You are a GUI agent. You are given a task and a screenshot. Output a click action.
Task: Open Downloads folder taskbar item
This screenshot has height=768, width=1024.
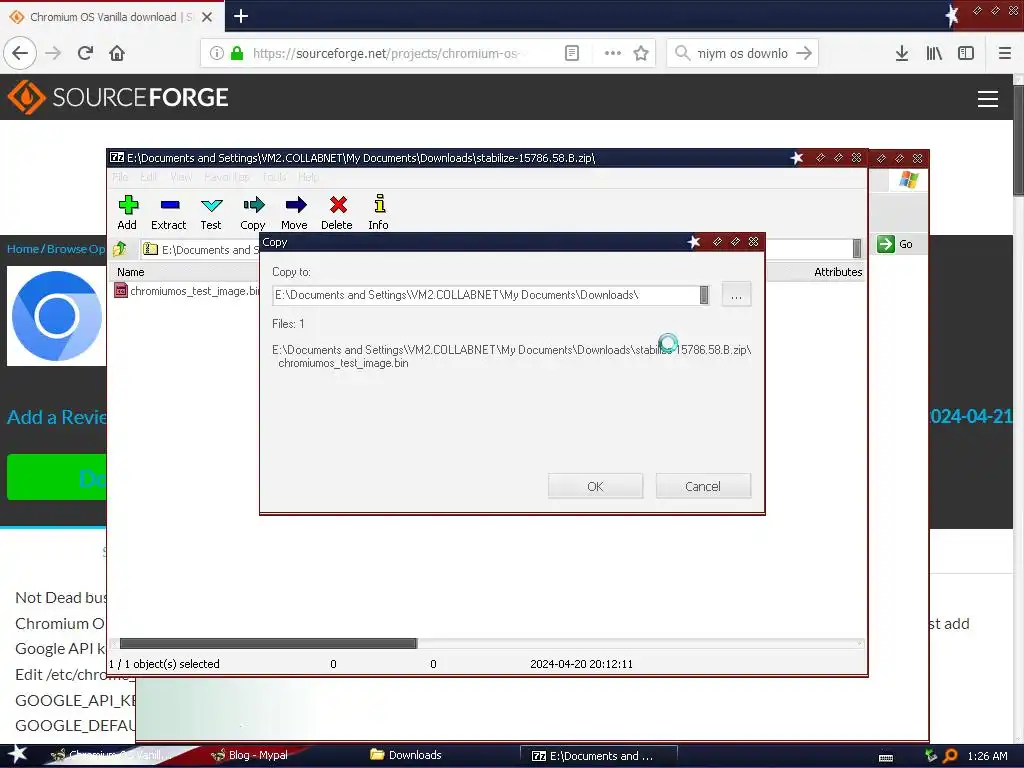pyautogui.click(x=406, y=755)
